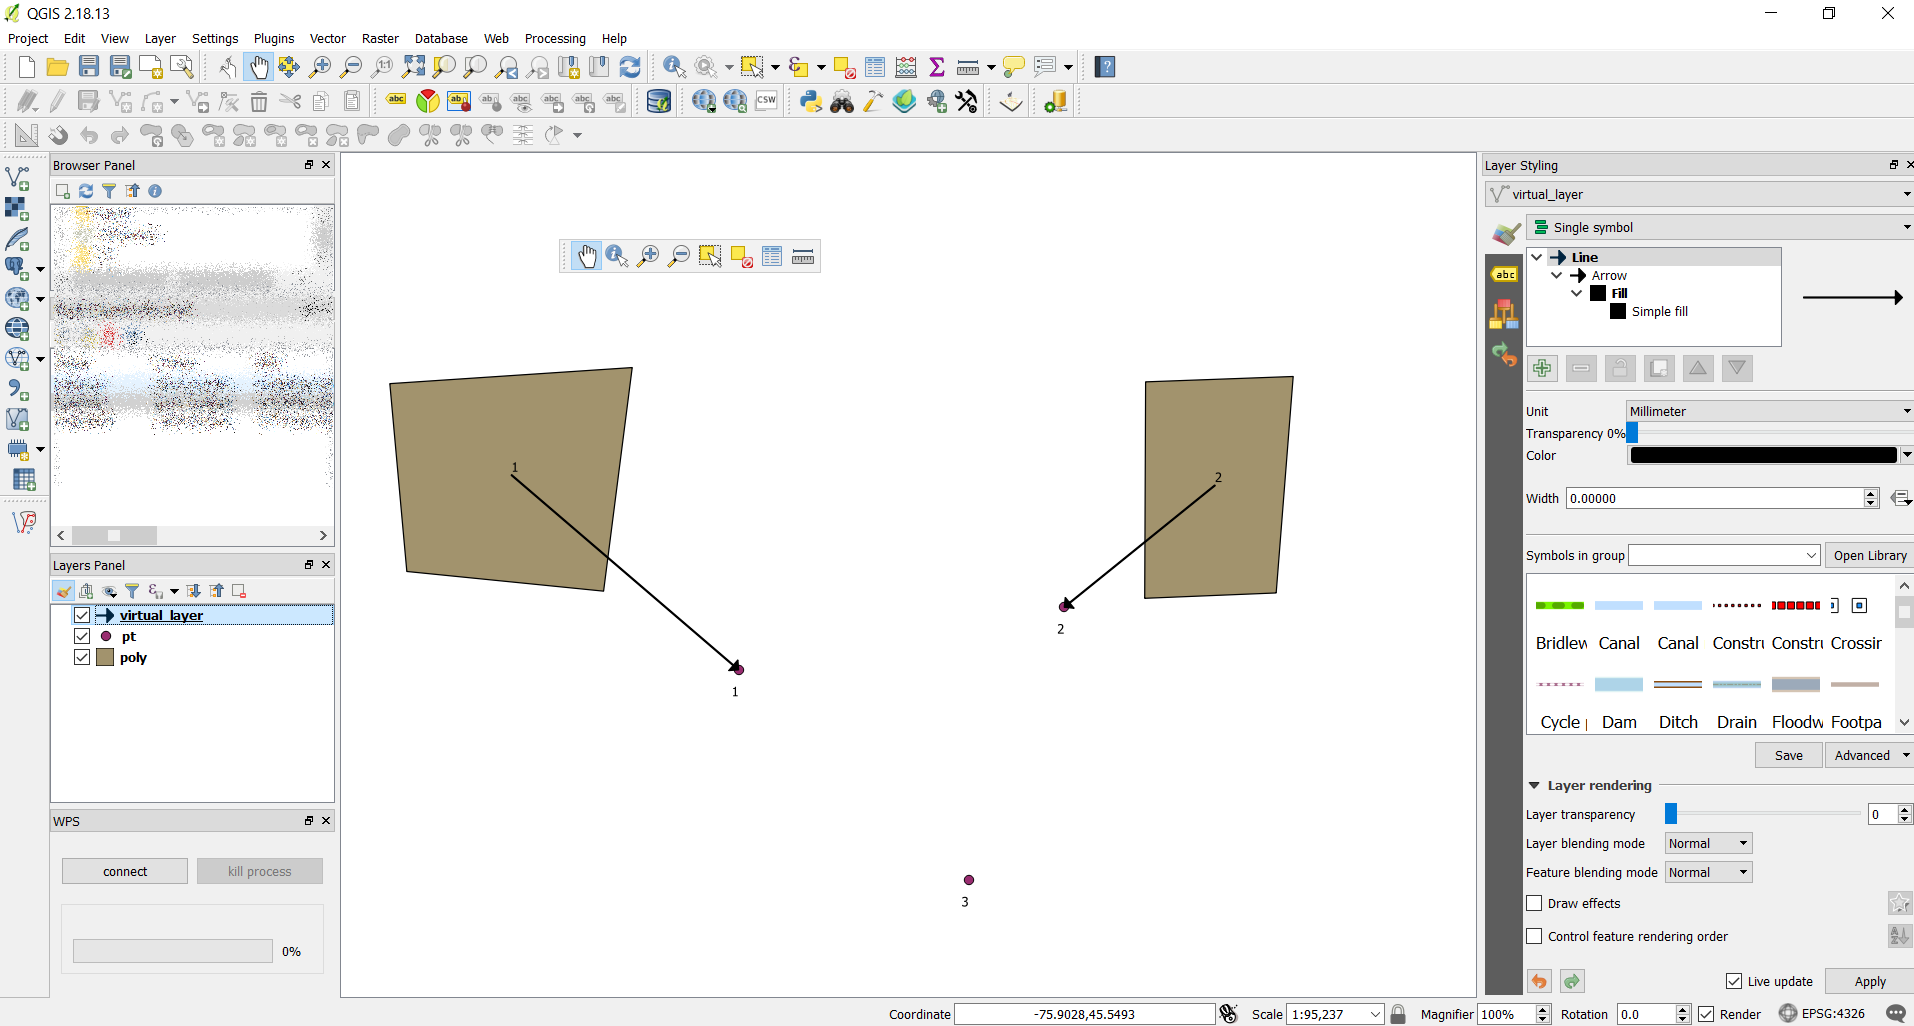Open the Labels tab in Layer Styling

coord(1504,274)
